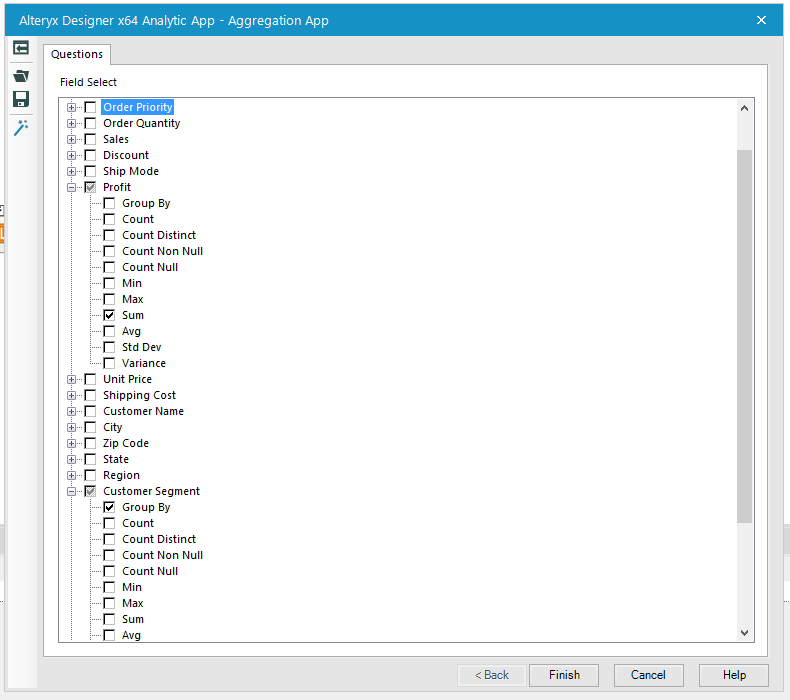Screen dimensions: 790x700
Task: Check Max under Profit
Action: click(x=109, y=299)
